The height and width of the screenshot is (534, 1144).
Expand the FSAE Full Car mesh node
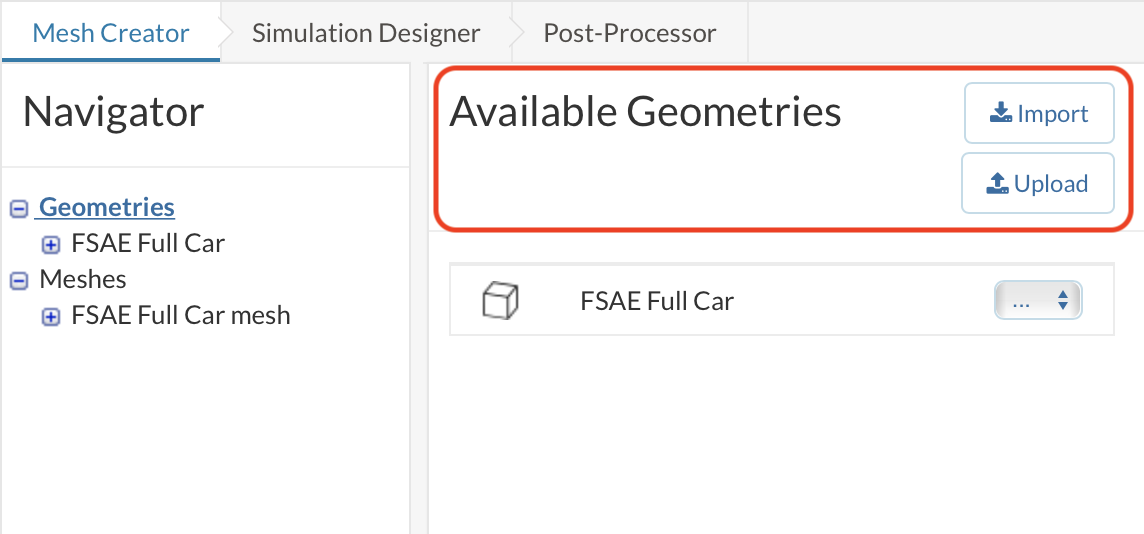pos(50,317)
